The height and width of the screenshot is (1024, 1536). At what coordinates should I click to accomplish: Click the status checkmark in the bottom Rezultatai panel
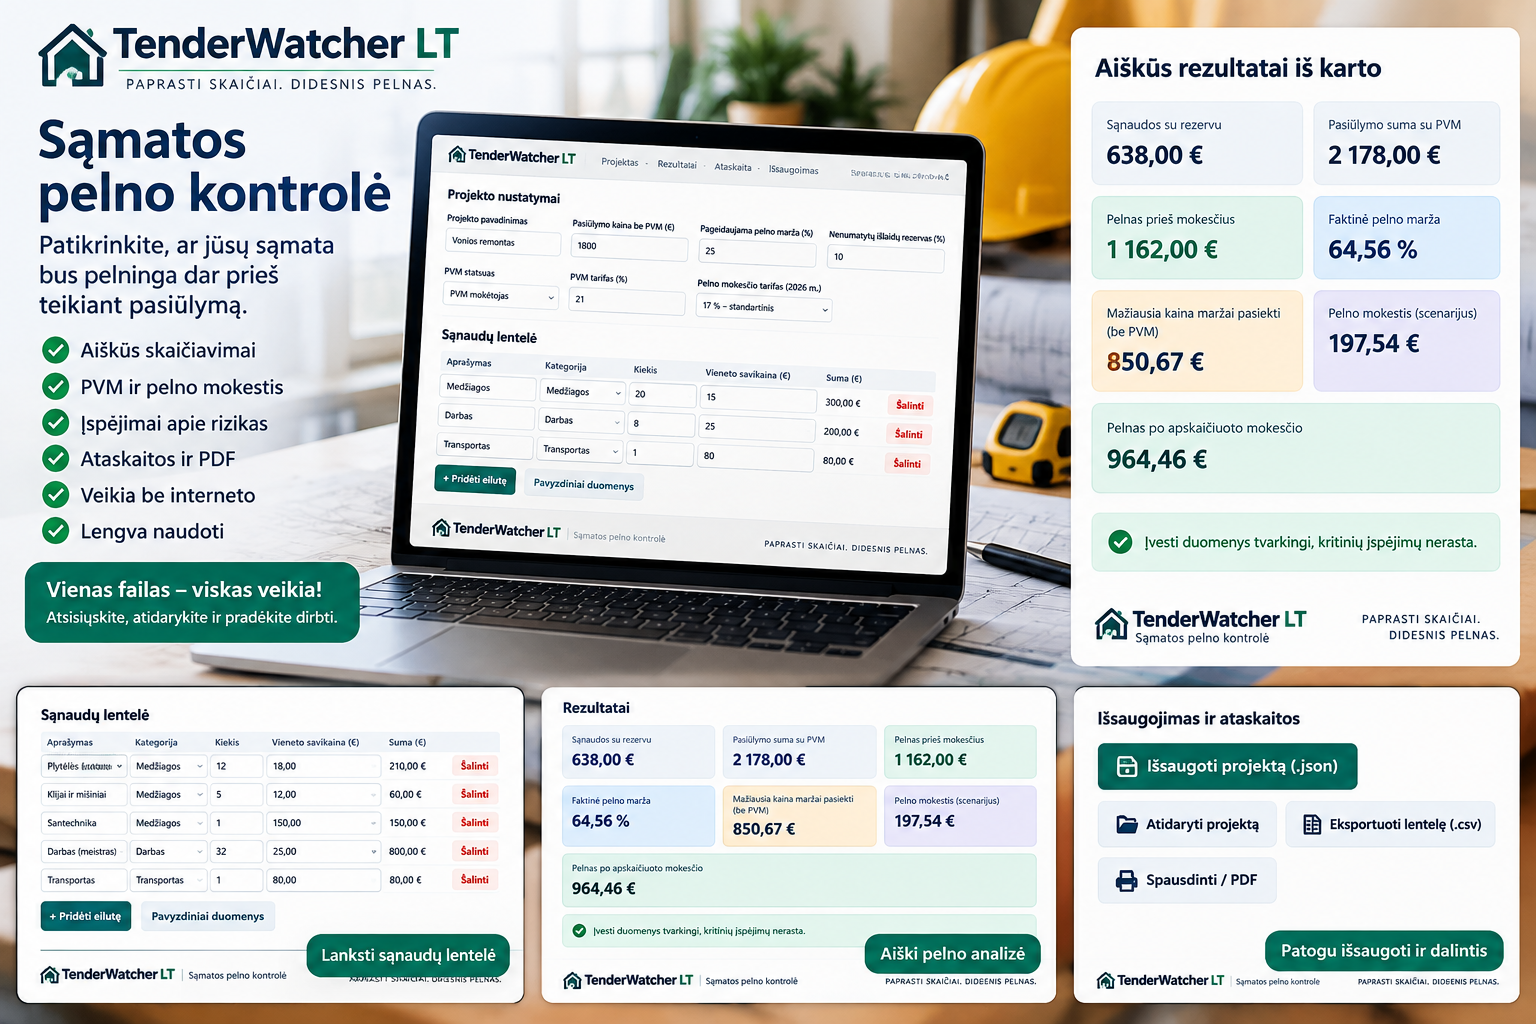pyautogui.click(x=579, y=931)
